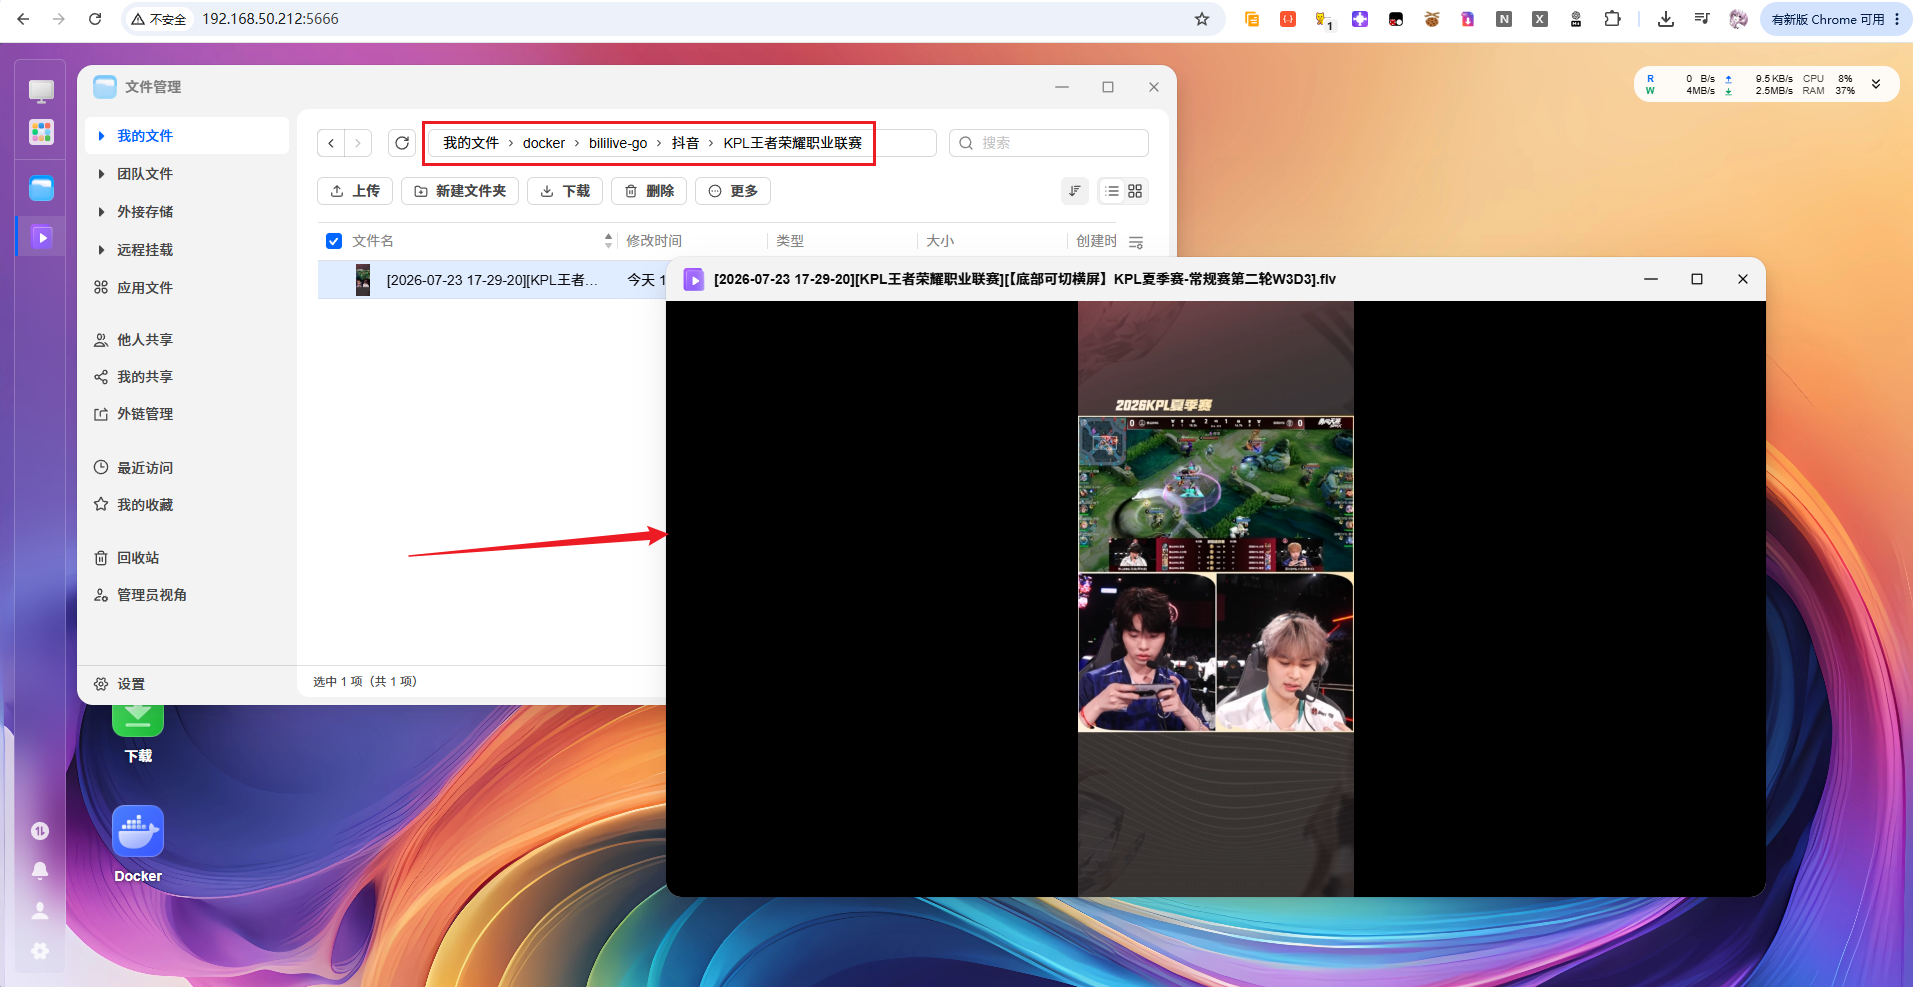Open the user account icon in the dock
Viewport: 1913px width, 987px height.
click(40, 910)
